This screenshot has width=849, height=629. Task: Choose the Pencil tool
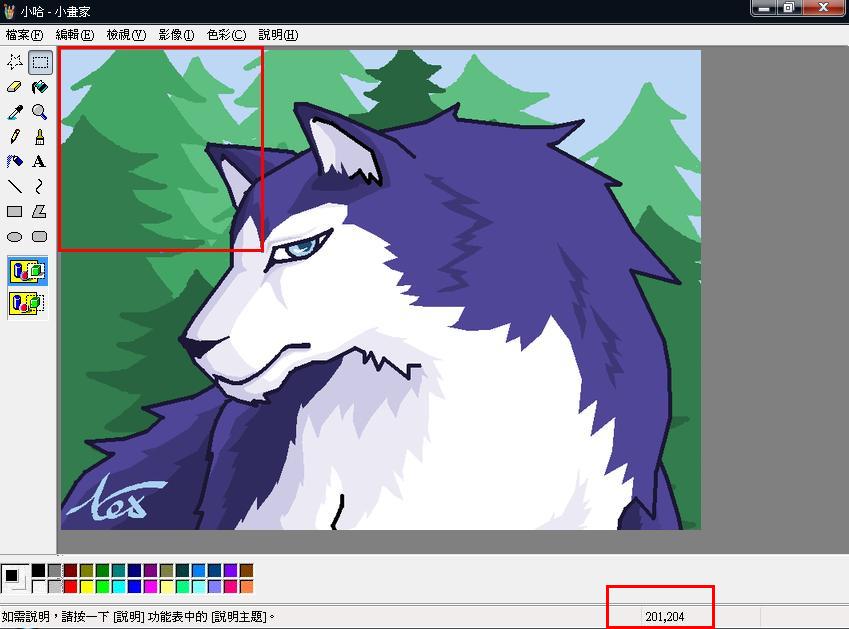[x=15, y=137]
